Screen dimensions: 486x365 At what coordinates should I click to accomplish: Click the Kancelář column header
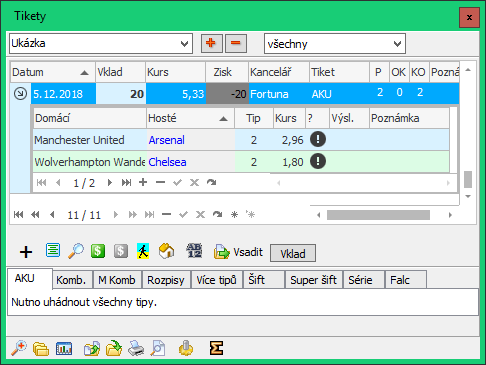coord(279,72)
